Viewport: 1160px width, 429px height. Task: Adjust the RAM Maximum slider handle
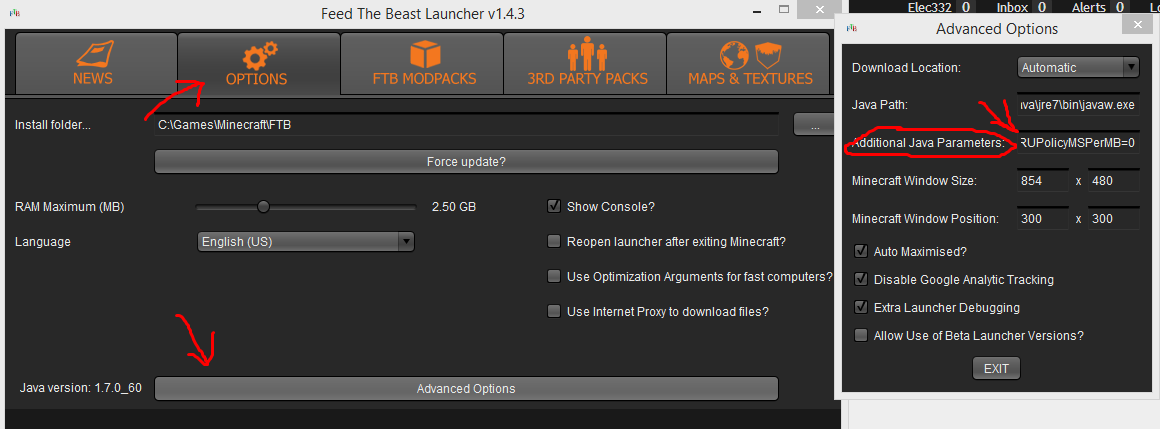click(x=263, y=207)
